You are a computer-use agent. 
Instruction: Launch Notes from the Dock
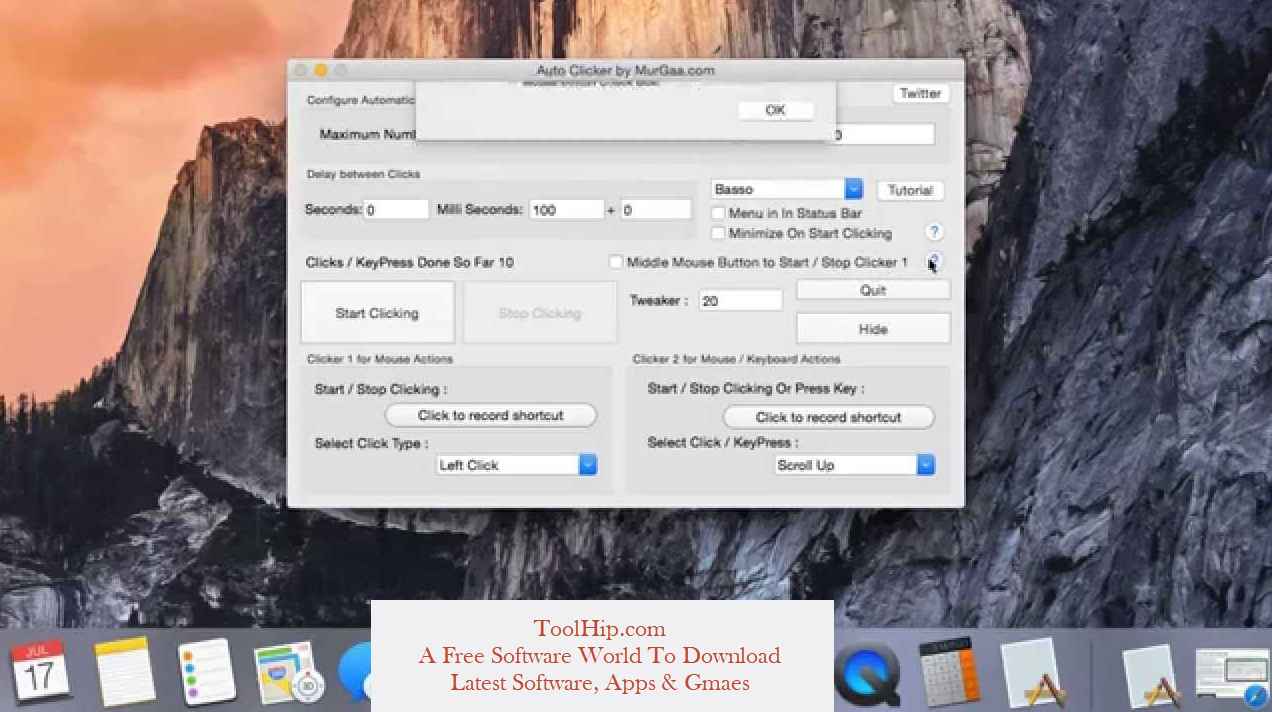[125, 672]
